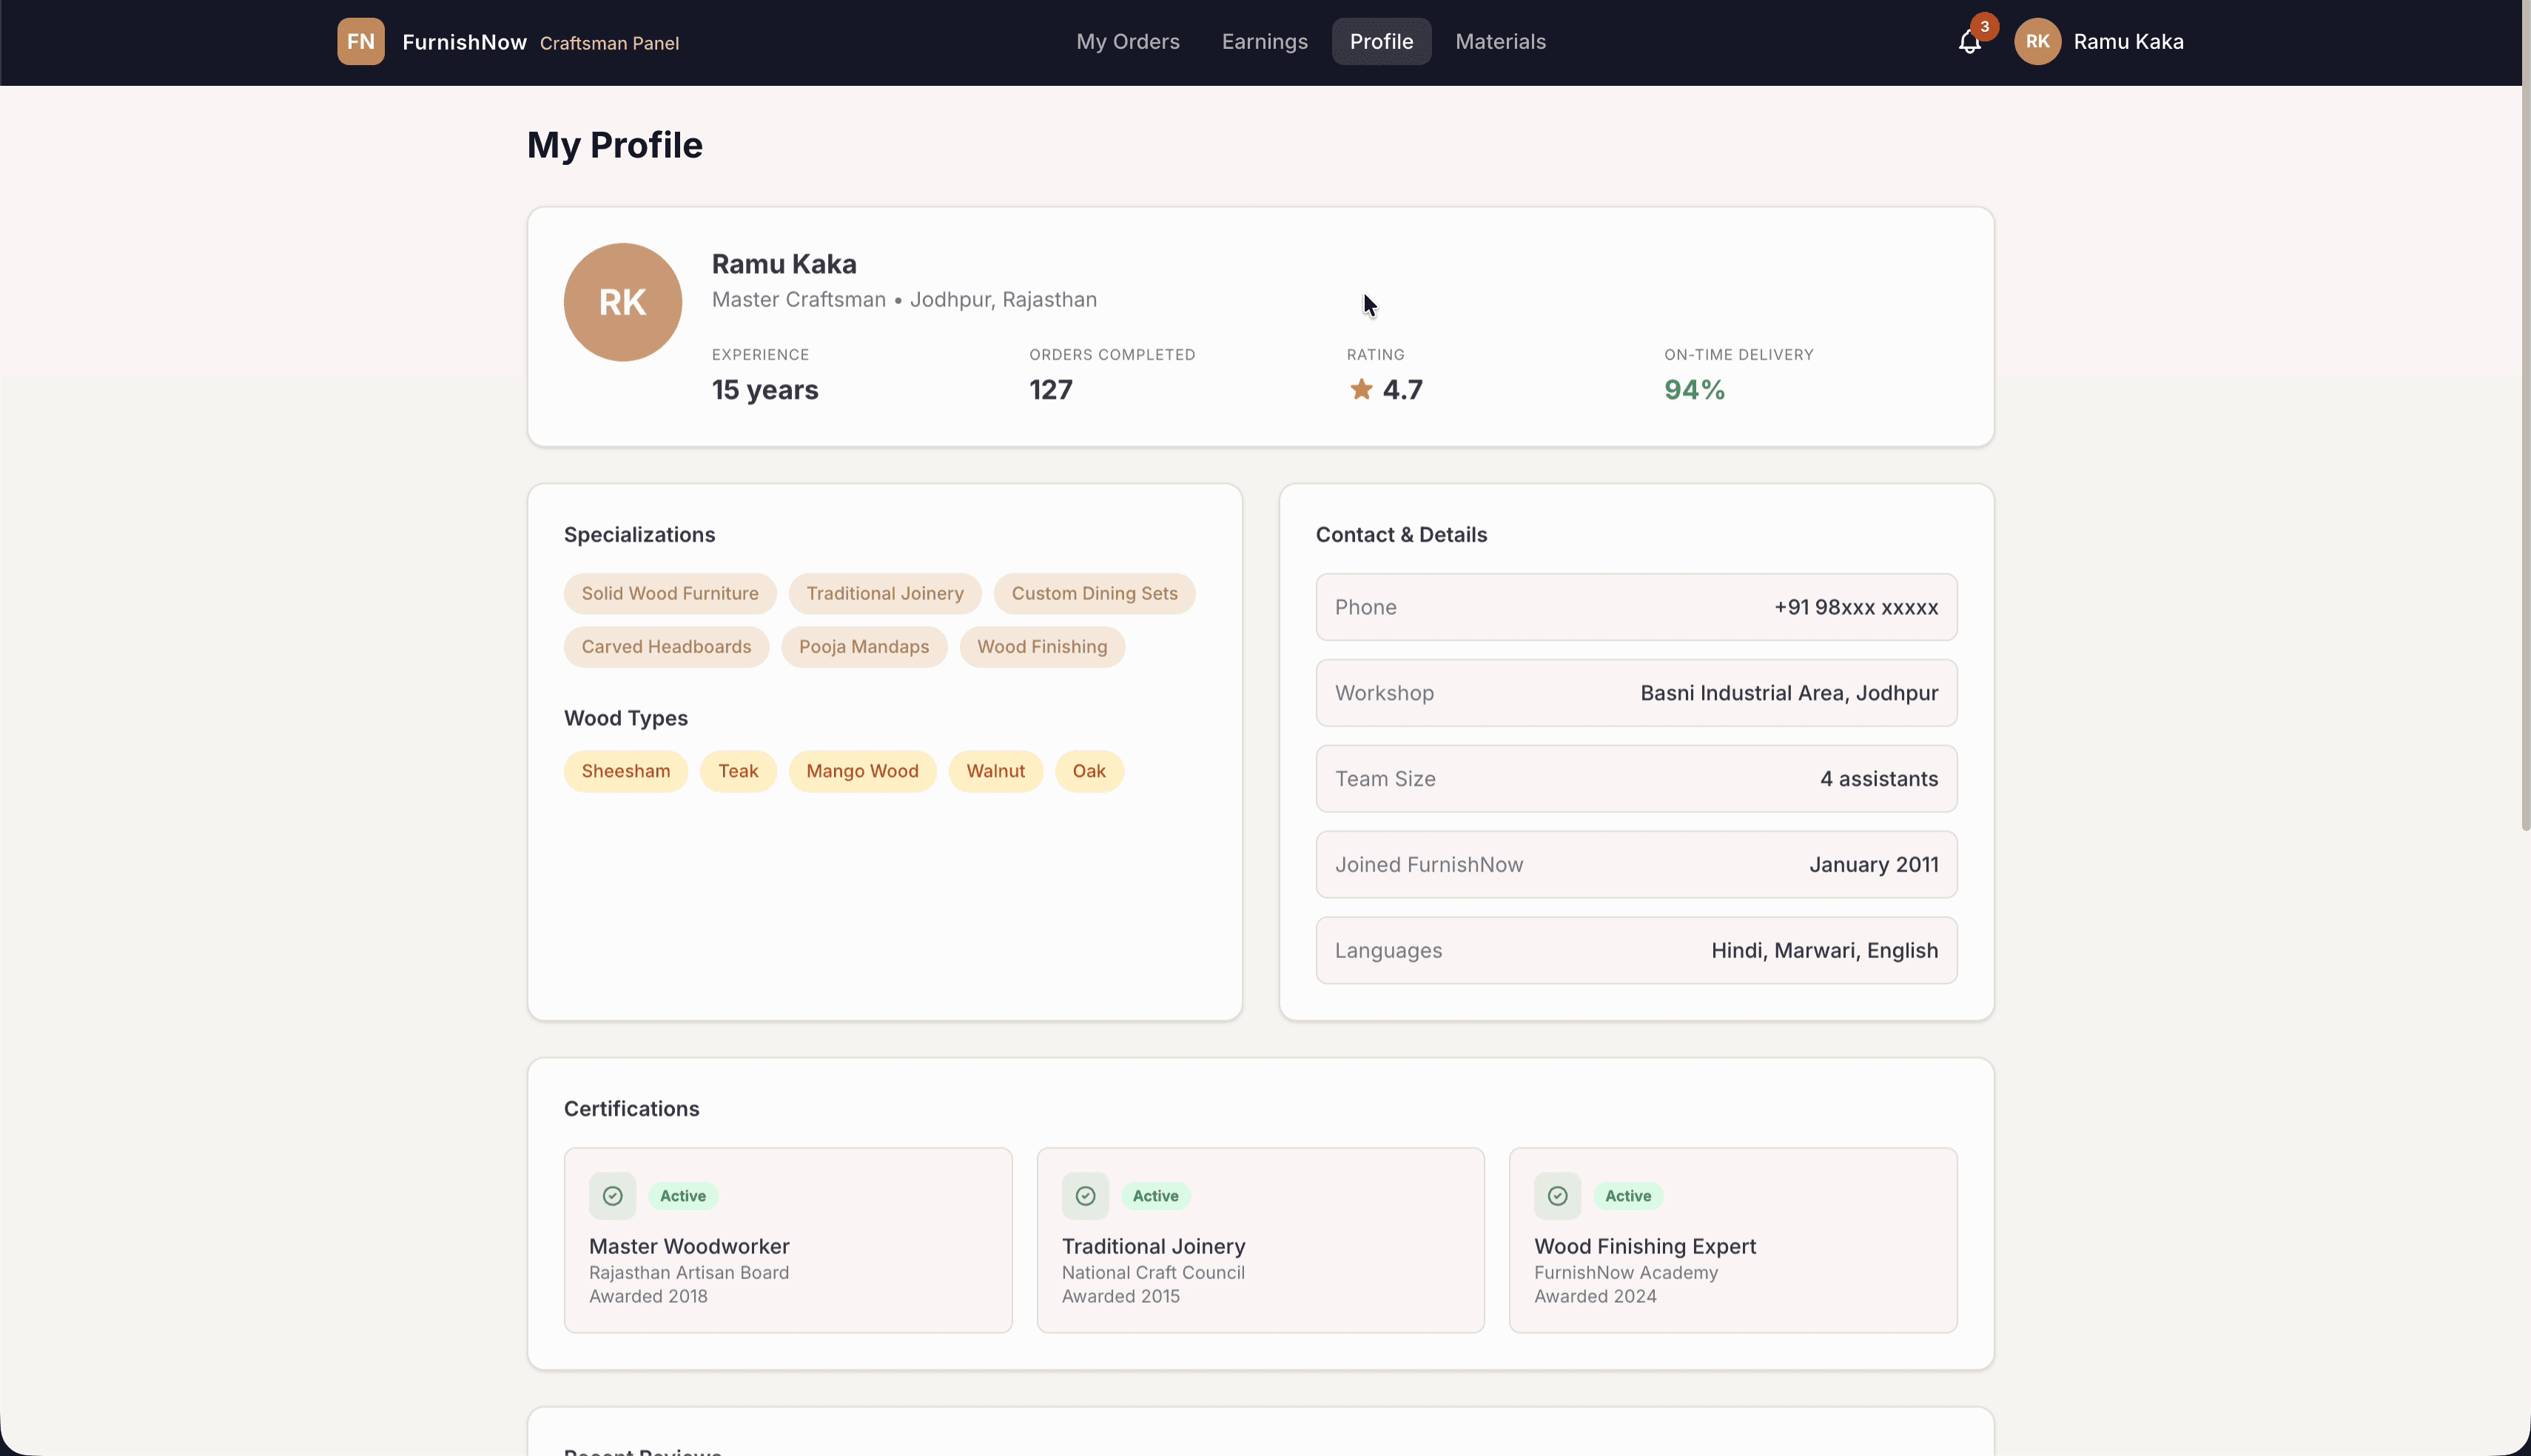Open the My Orders tab
The height and width of the screenshot is (1456, 2531).
tap(1127, 42)
